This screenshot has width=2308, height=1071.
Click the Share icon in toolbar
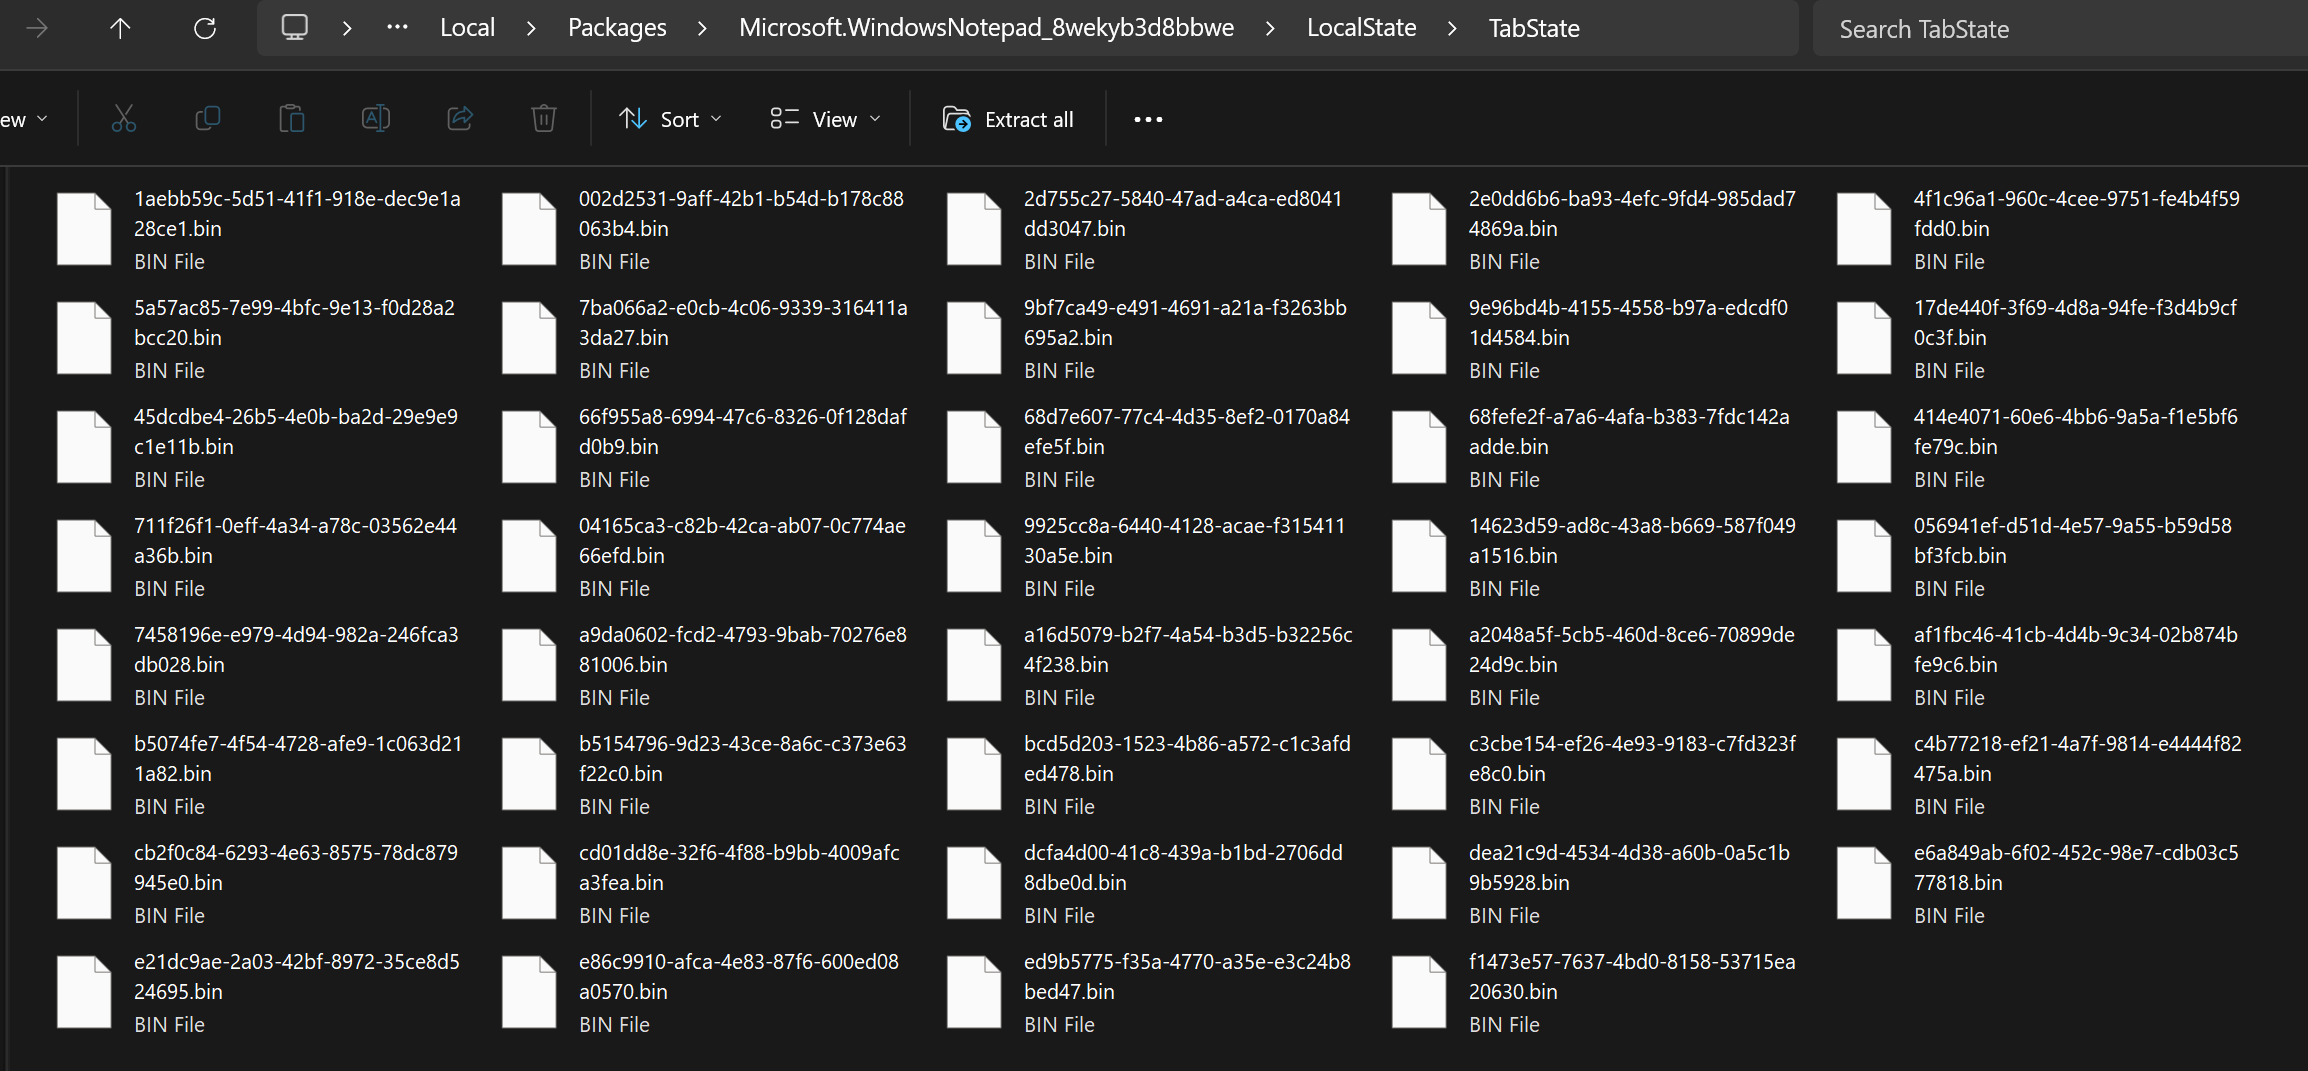(x=460, y=119)
